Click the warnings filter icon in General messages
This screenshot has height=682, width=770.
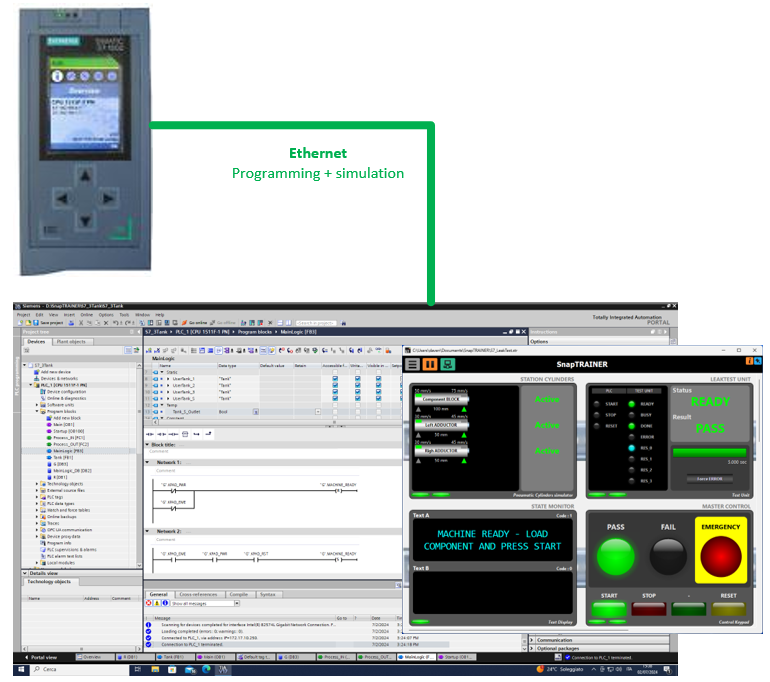click(157, 603)
